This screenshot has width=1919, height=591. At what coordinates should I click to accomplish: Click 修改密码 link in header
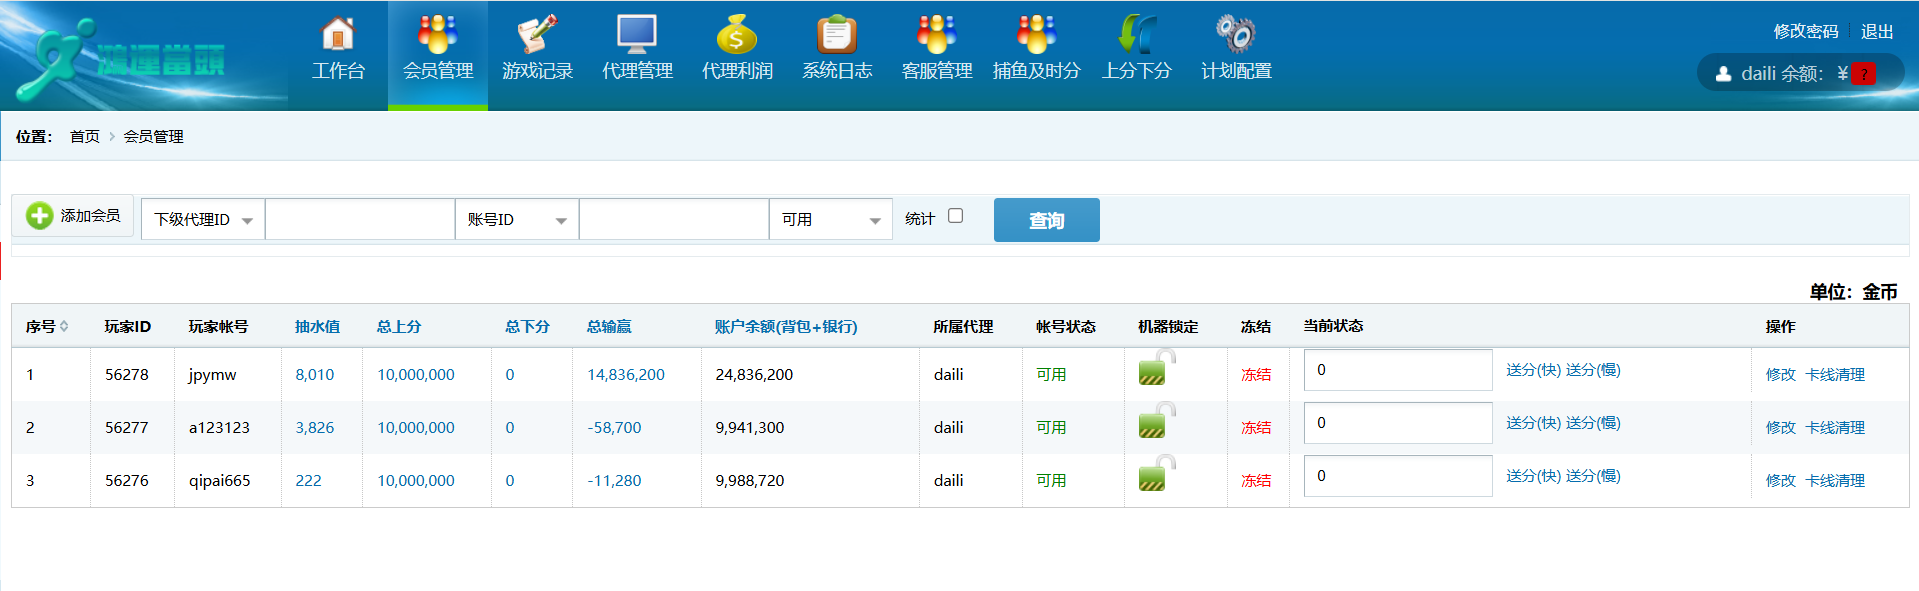tap(1805, 32)
